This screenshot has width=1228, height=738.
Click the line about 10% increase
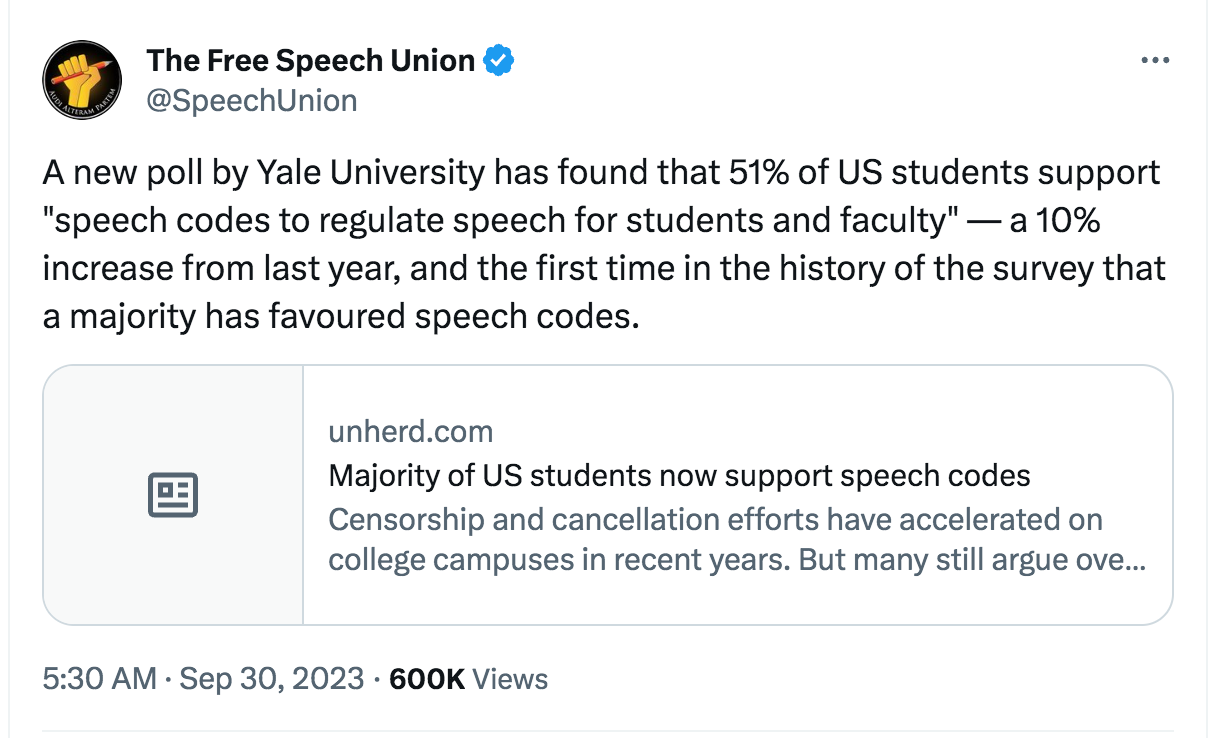[604, 270]
